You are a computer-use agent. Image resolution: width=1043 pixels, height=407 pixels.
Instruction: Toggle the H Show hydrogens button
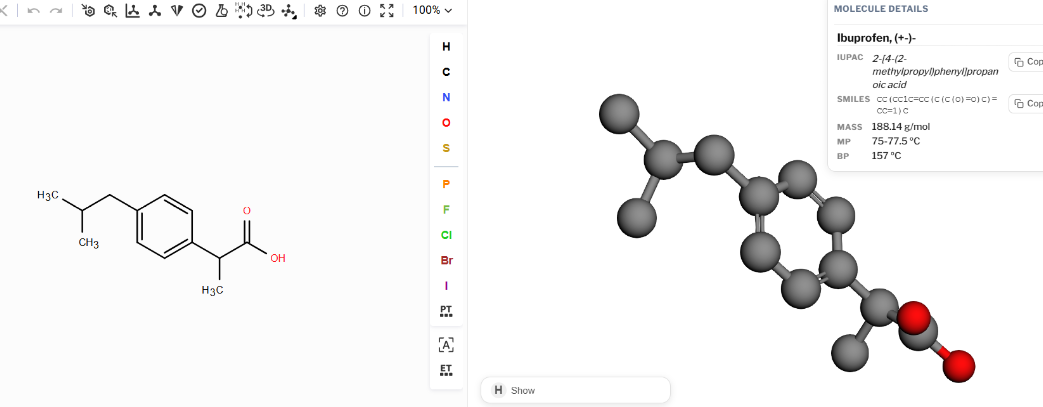[575, 390]
